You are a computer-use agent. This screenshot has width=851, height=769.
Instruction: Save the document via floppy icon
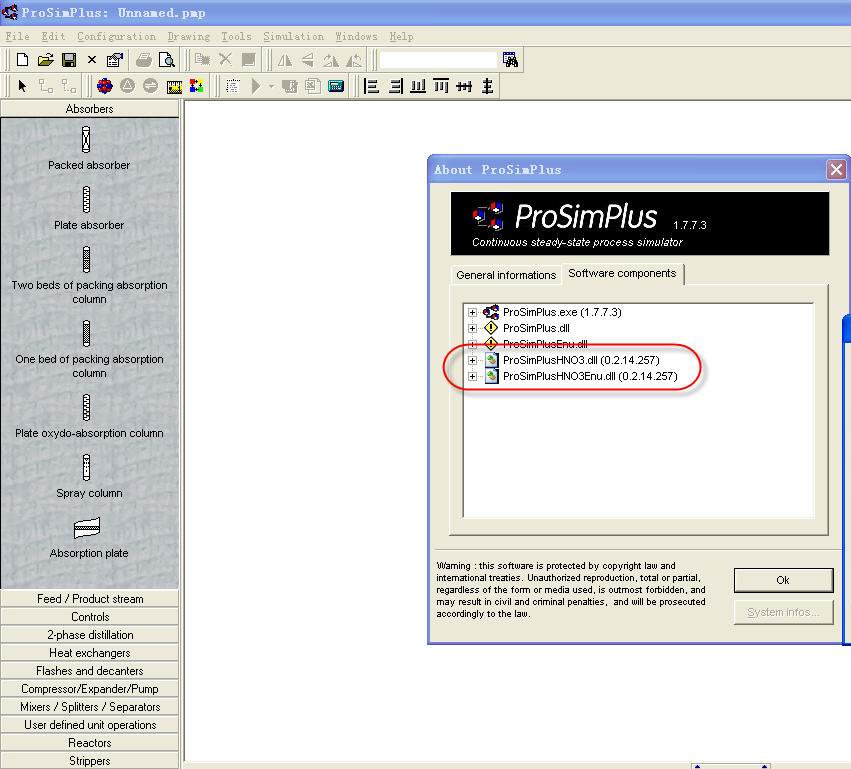point(69,60)
